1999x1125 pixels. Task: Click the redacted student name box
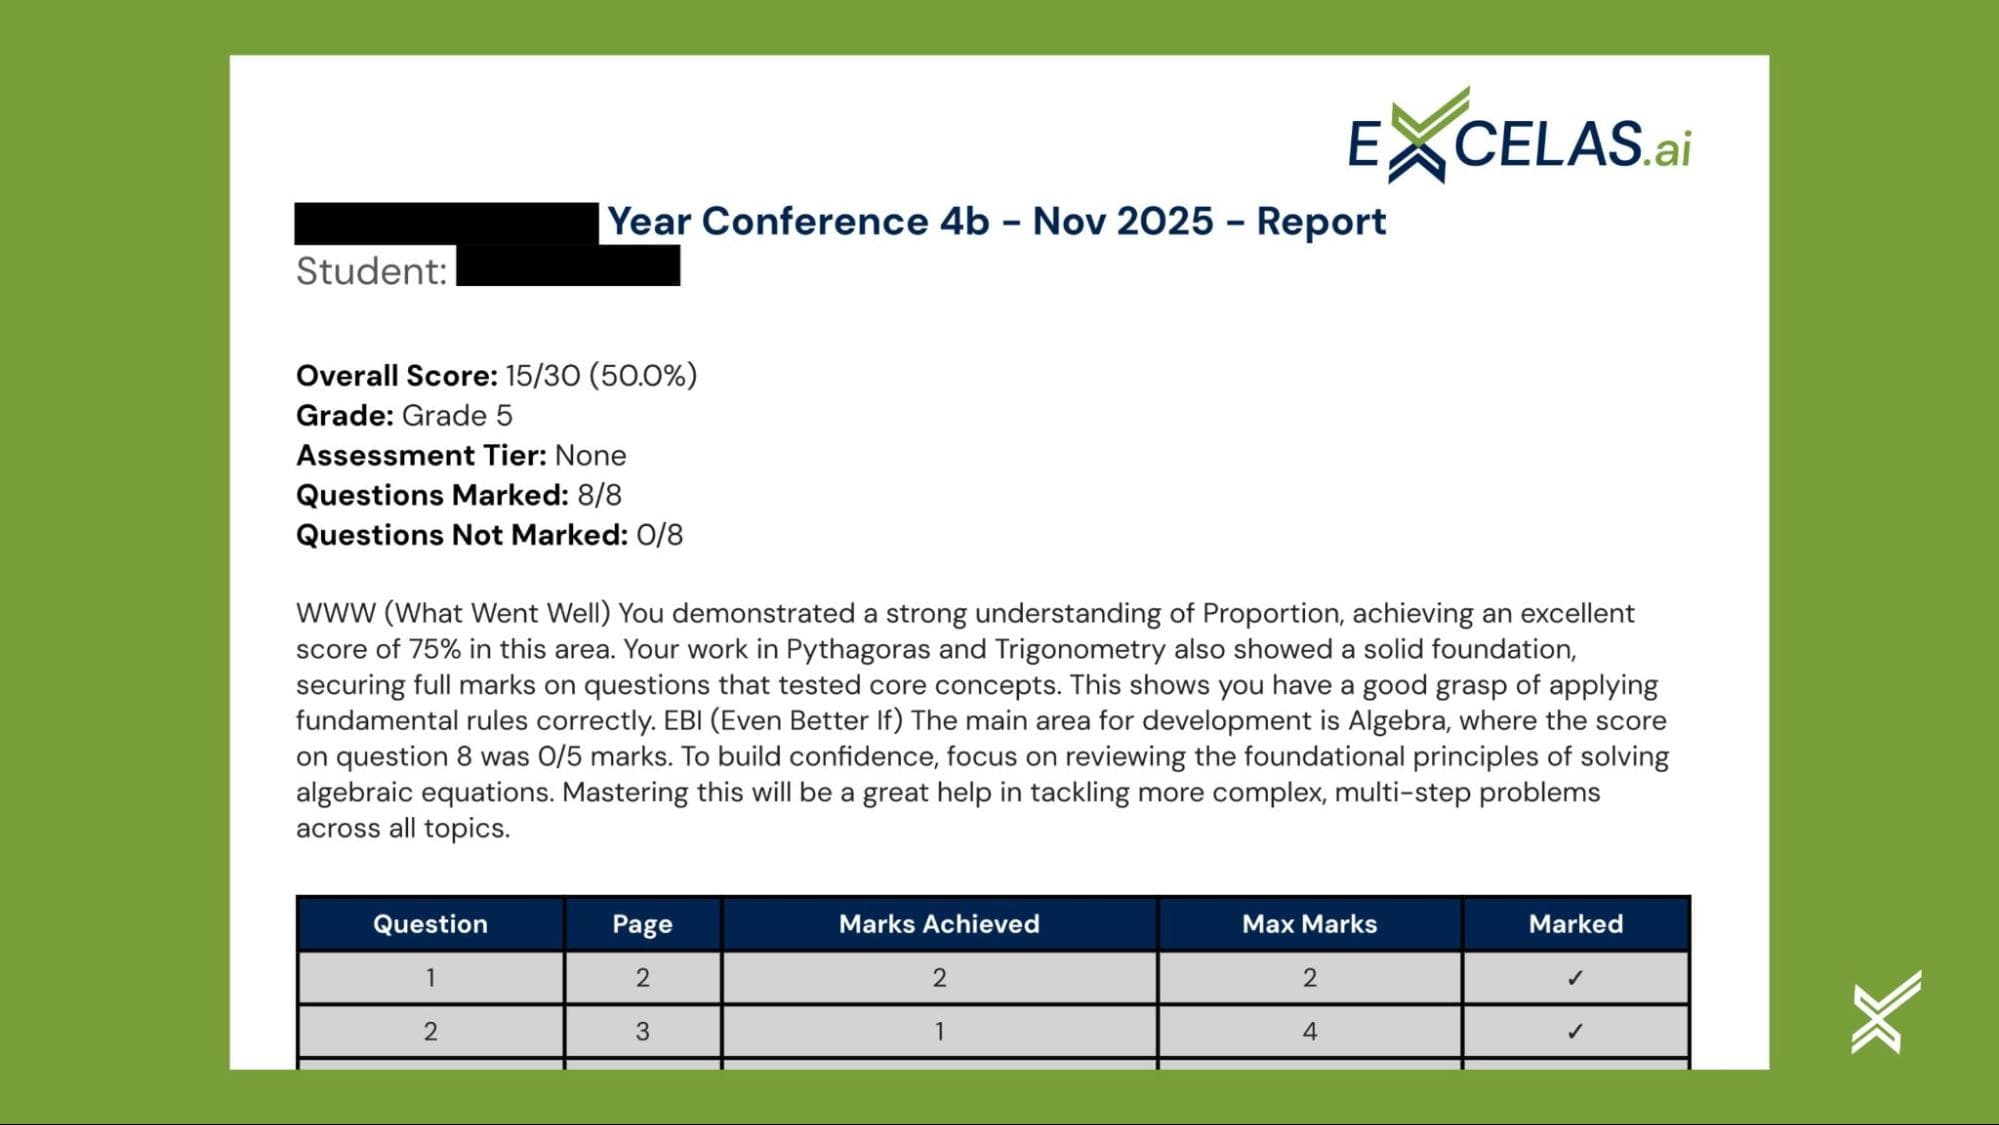[x=568, y=267]
